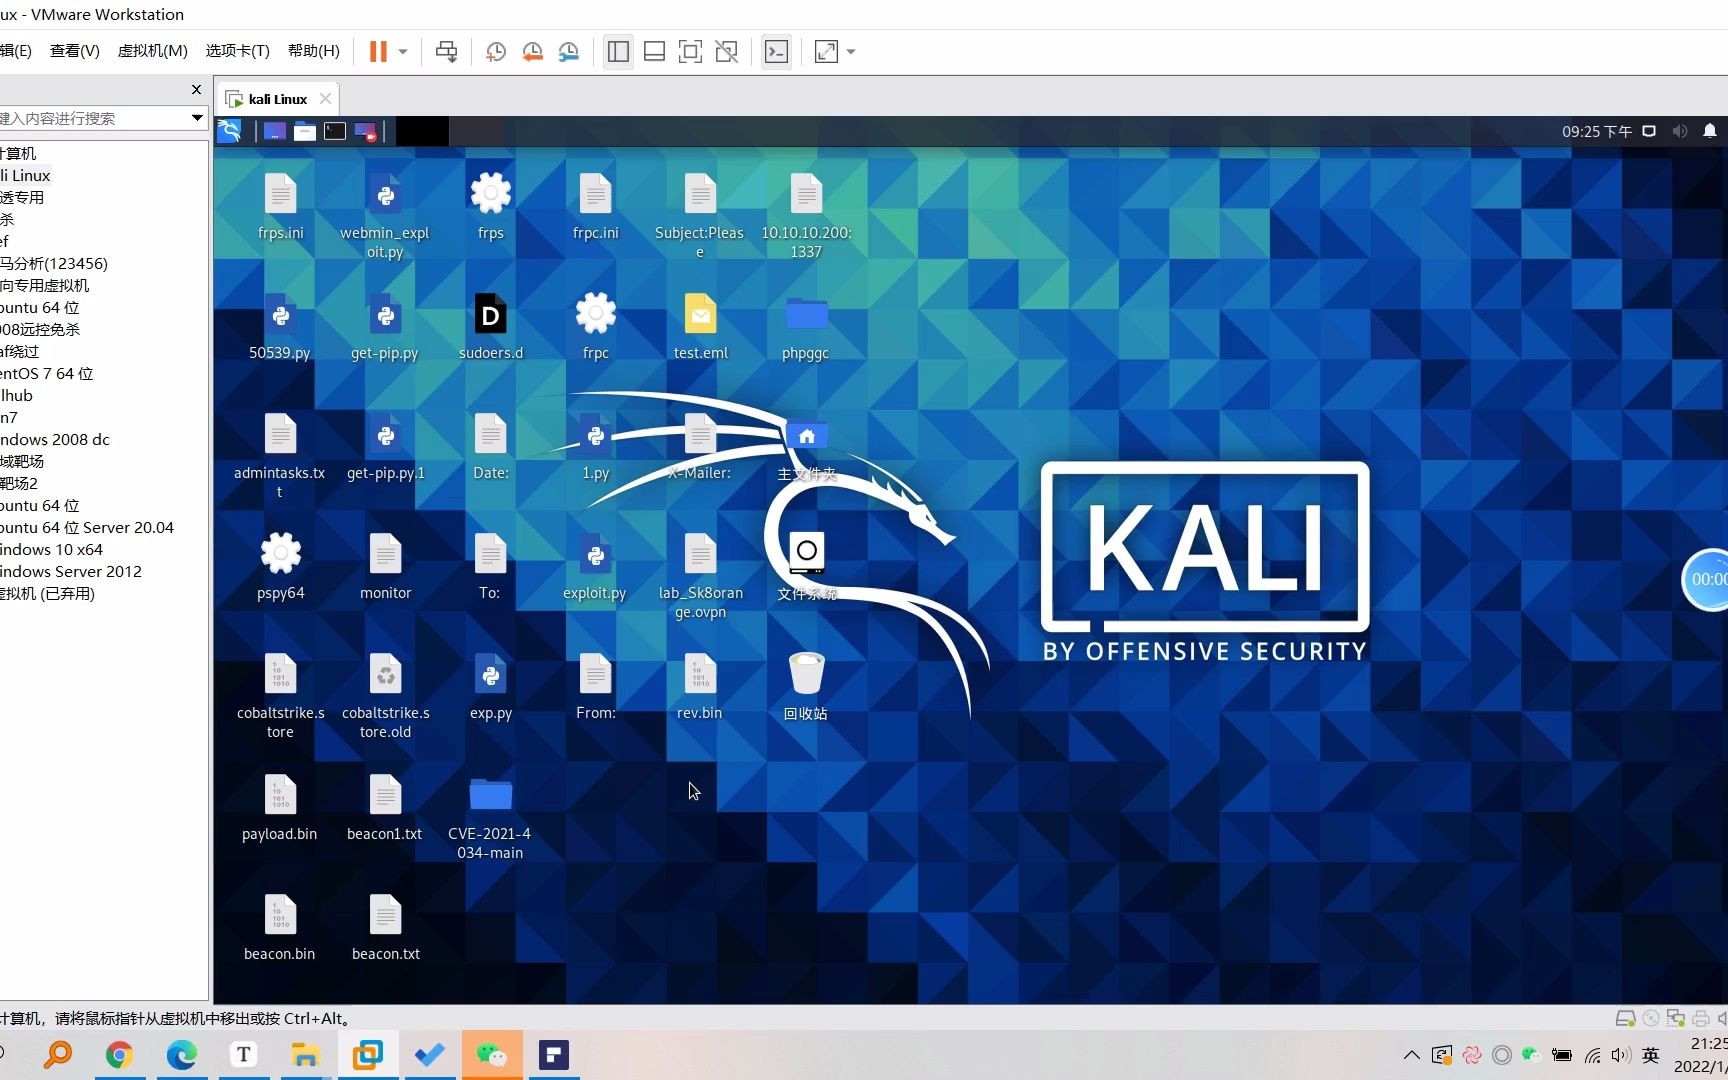Viewport: 1728px width, 1080px height.
Task: Select the 50539.py desktop file
Action: [x=280, y=326]
